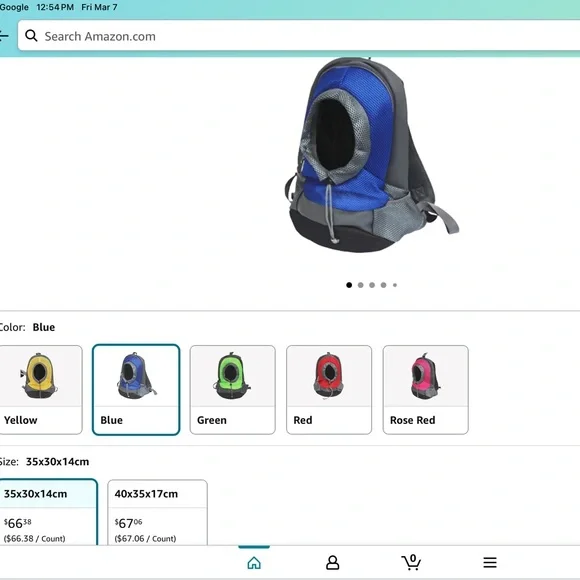Choose the Green backpack color
Screen dimensions: 580x580
[x=233, y=390]
